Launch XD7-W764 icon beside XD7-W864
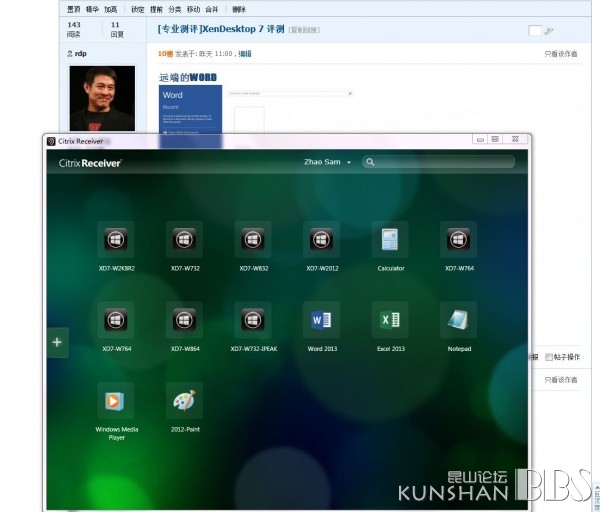Screen dimensions: 600x512 click(x=116, y=320)
